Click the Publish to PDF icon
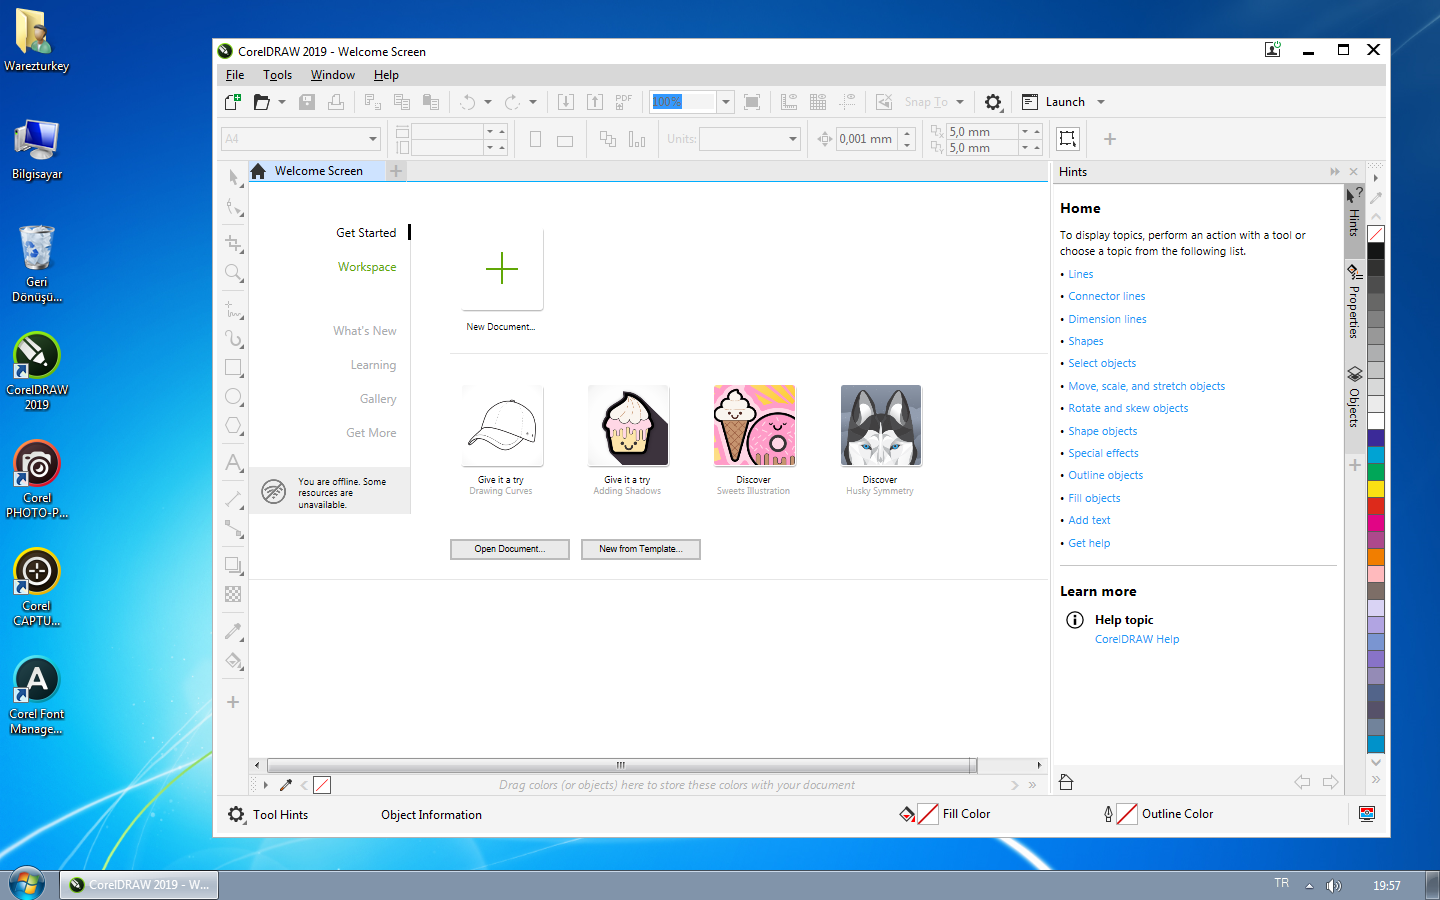Viewport: 1440px width, 900px height. pyautogui.click(x=624, y=102)
